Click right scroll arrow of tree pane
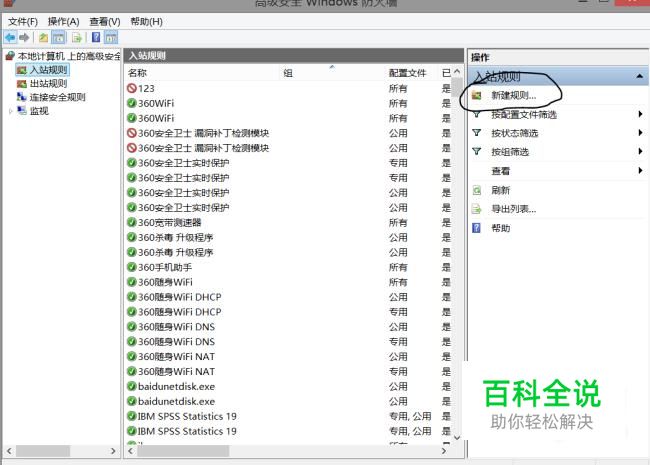The height and width of the screenshot is (465, 650). click(113, 451)
